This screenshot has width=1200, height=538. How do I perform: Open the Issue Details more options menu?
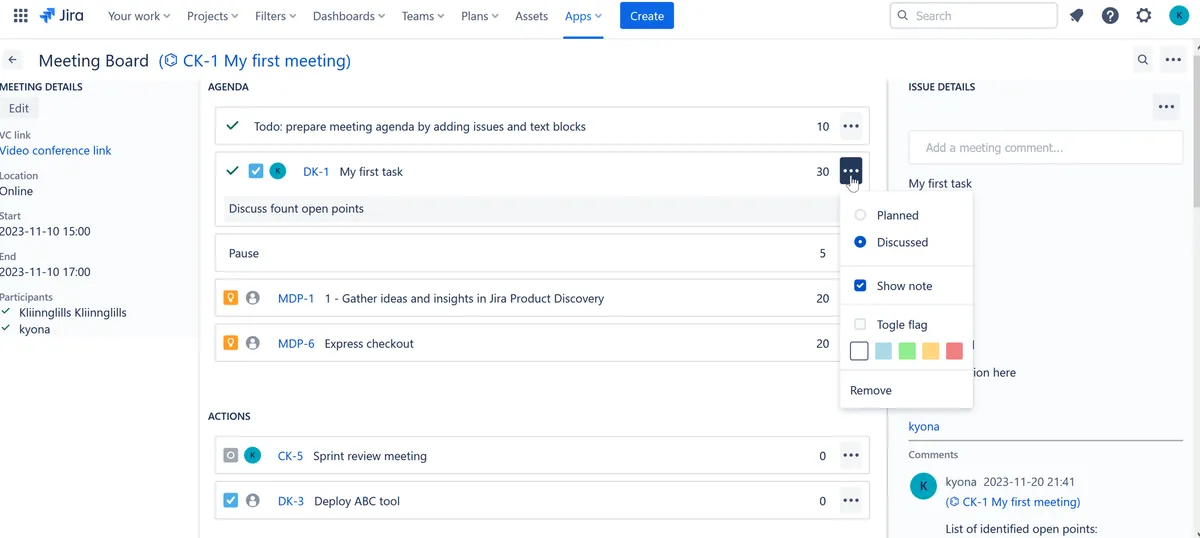1165,106
